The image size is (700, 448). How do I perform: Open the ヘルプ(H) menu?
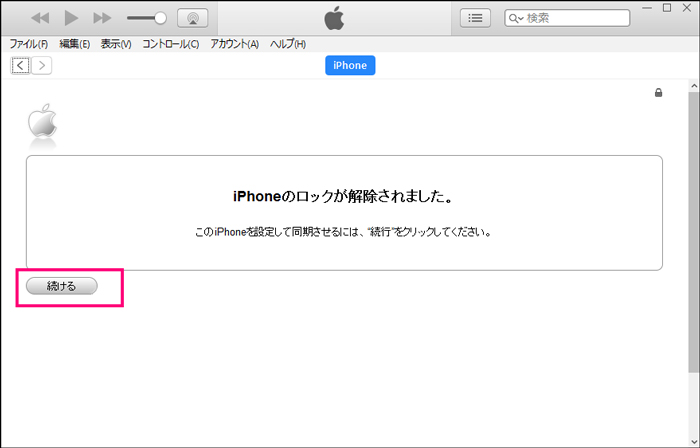click(x=288, y=44)
